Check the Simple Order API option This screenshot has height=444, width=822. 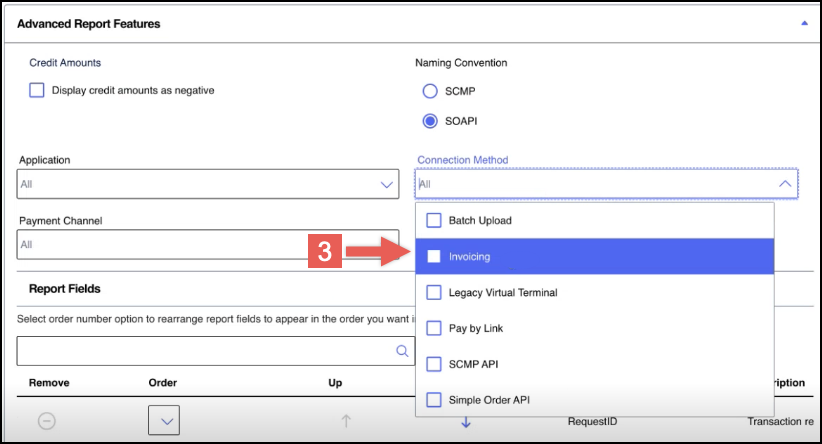[434, 400]
